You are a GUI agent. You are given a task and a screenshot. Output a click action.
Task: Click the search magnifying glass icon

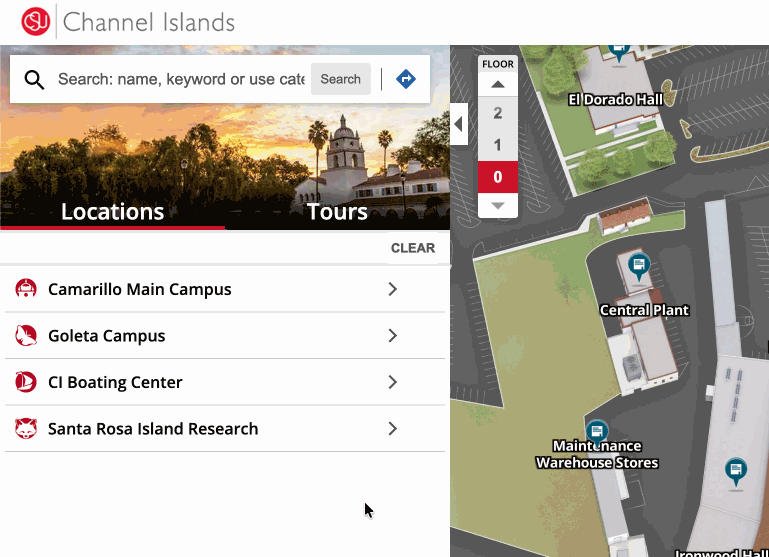(35, 80)
